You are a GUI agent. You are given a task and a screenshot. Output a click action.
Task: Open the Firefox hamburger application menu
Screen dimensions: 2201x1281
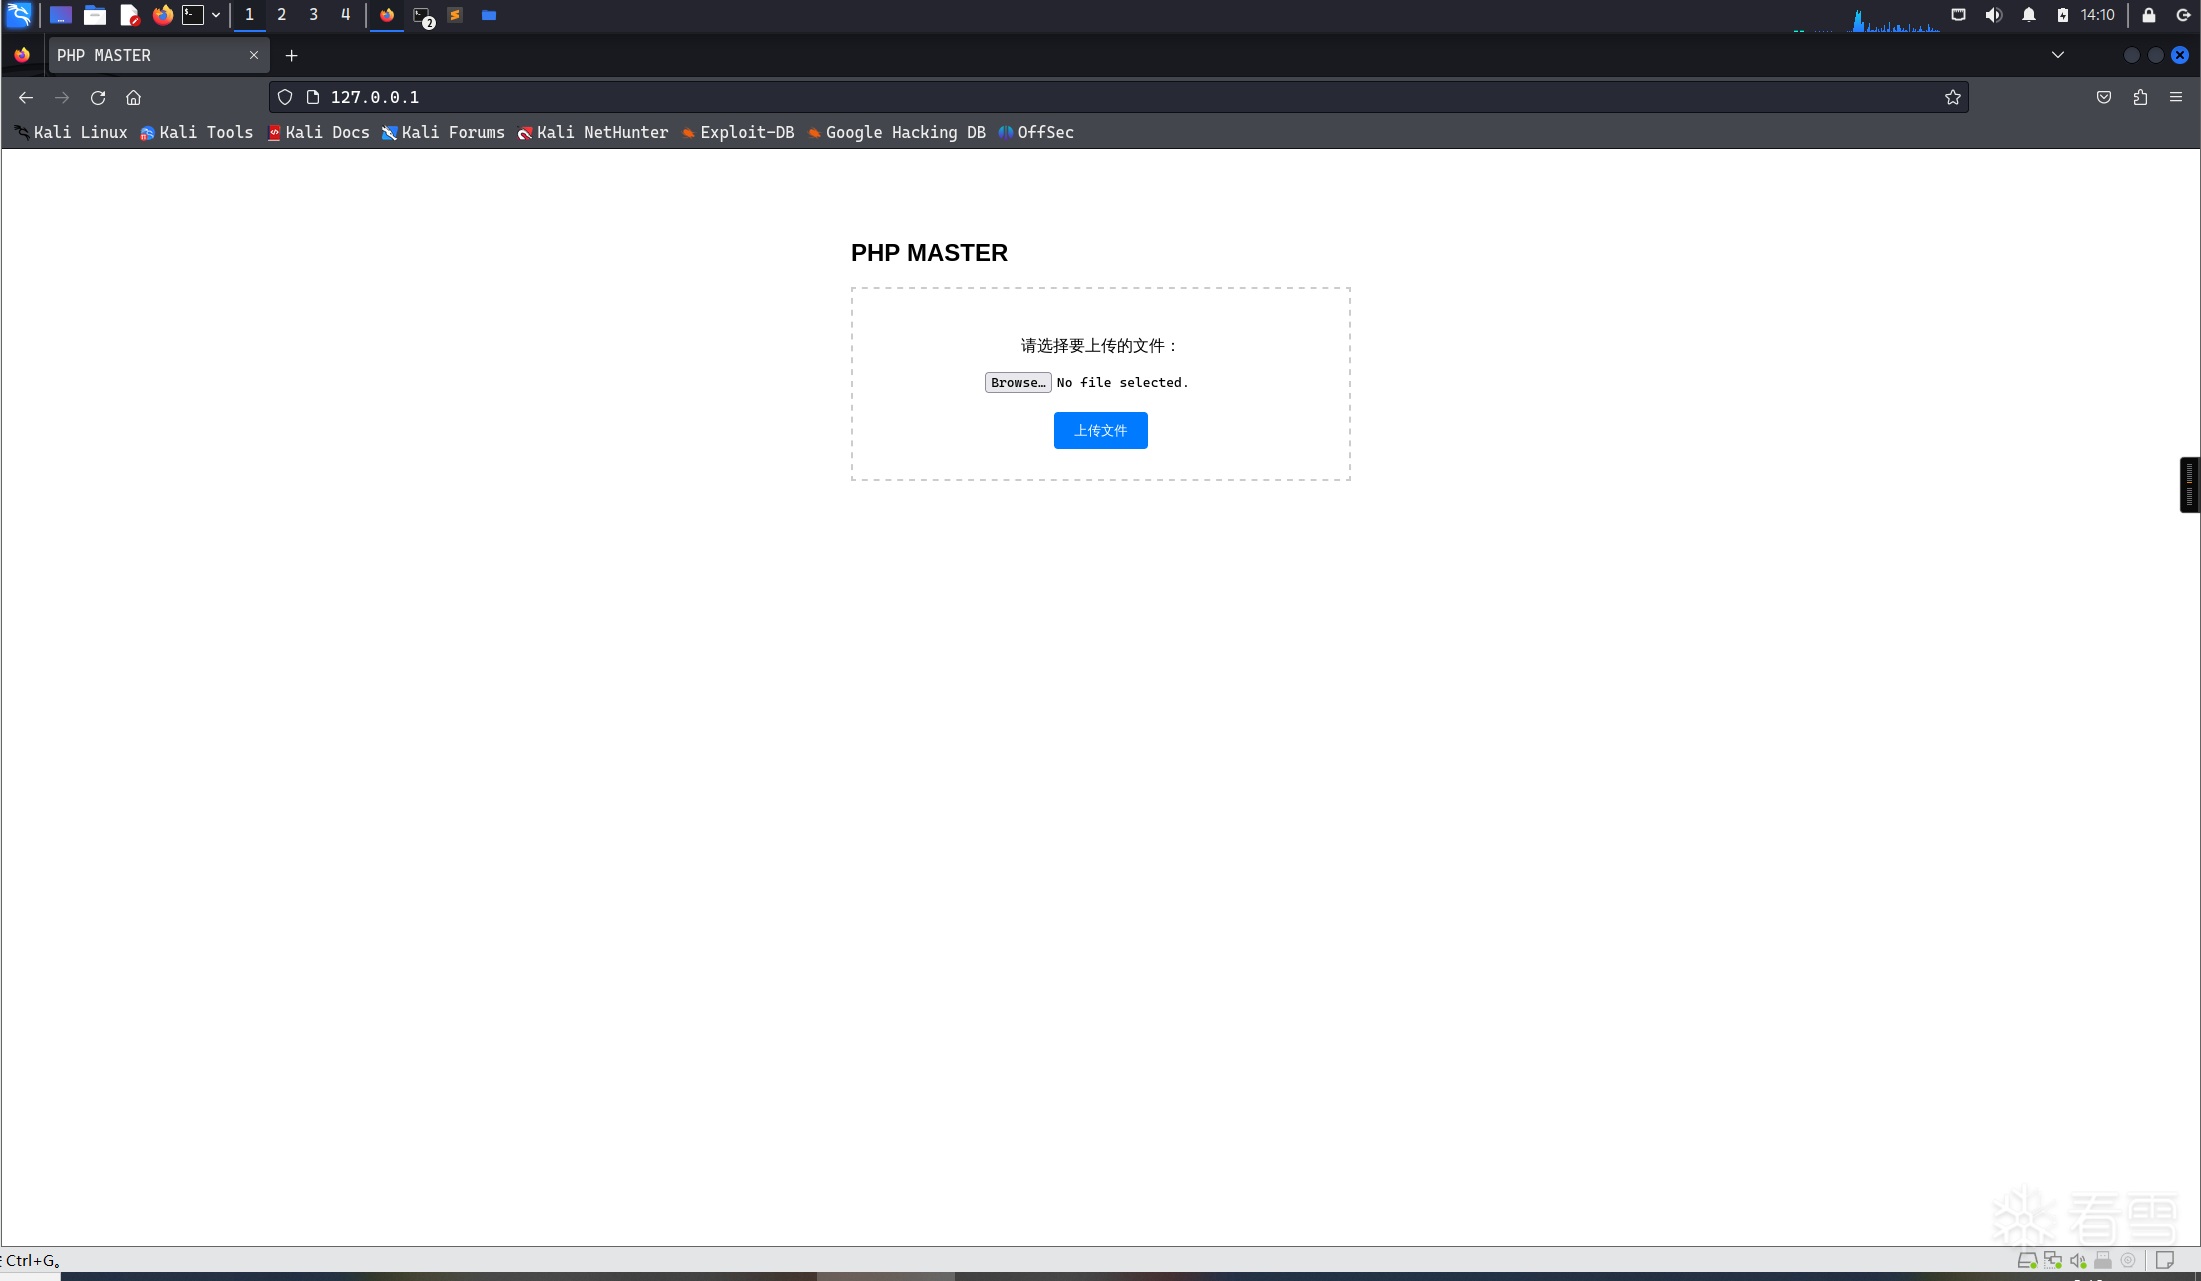[x=2176, y=97]
